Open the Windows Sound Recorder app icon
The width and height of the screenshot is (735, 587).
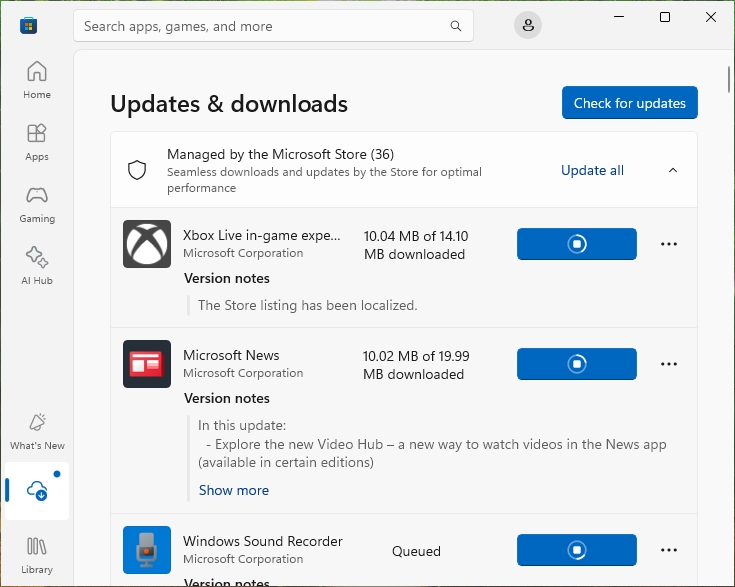coord(147,549)
